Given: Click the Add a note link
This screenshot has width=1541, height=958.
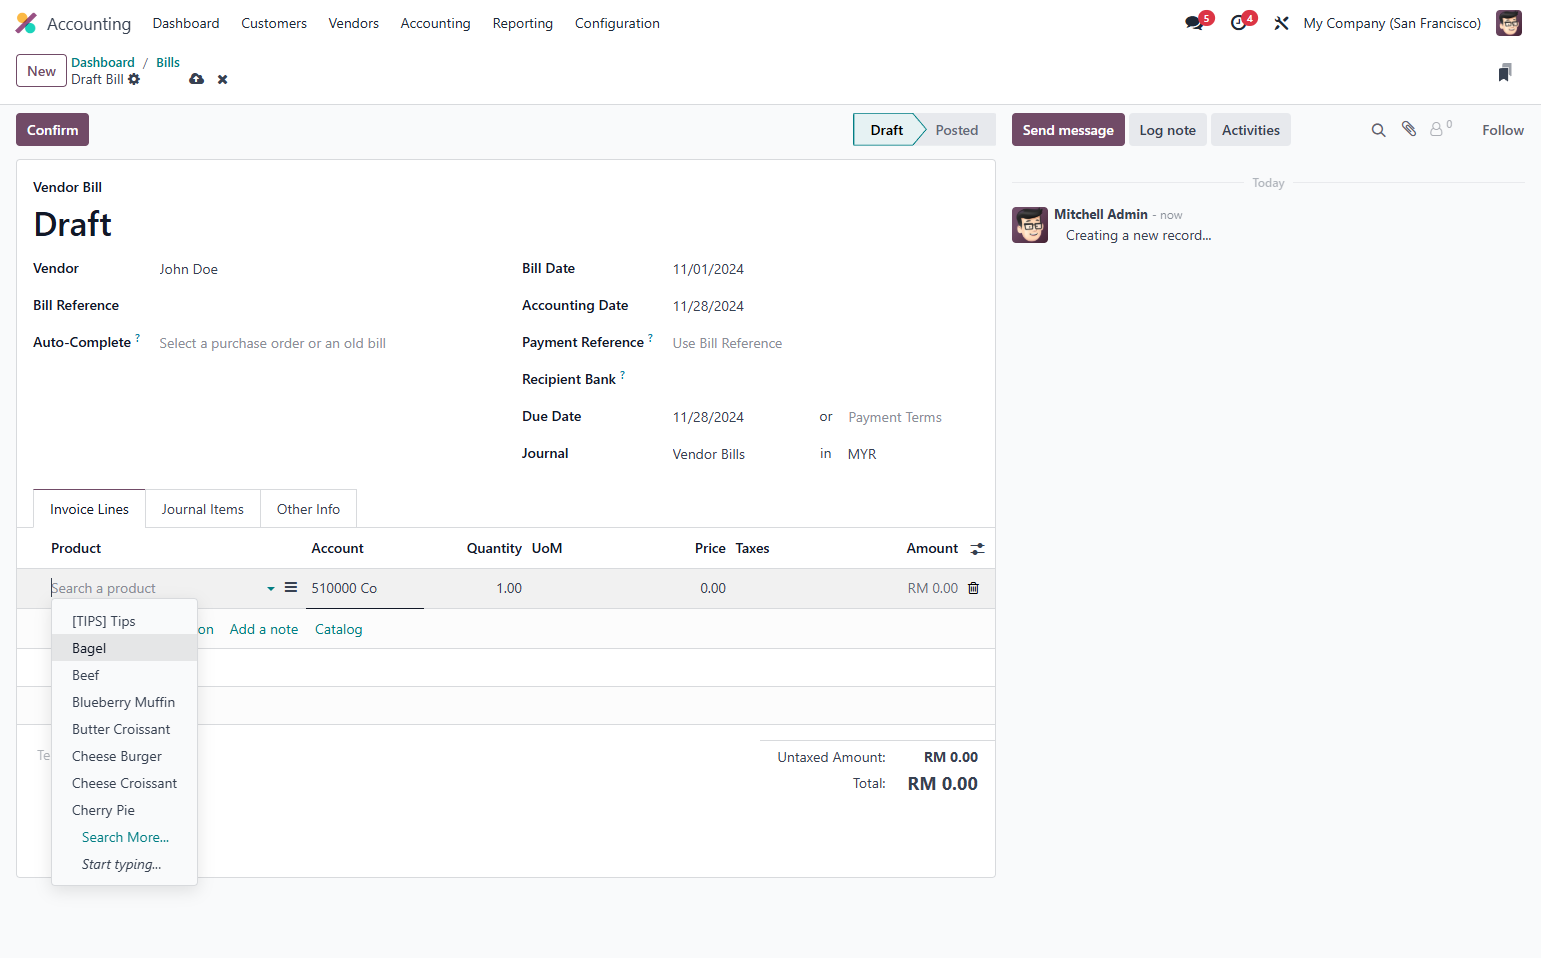Looking at the screenshot, I should (x=264, y=629).
